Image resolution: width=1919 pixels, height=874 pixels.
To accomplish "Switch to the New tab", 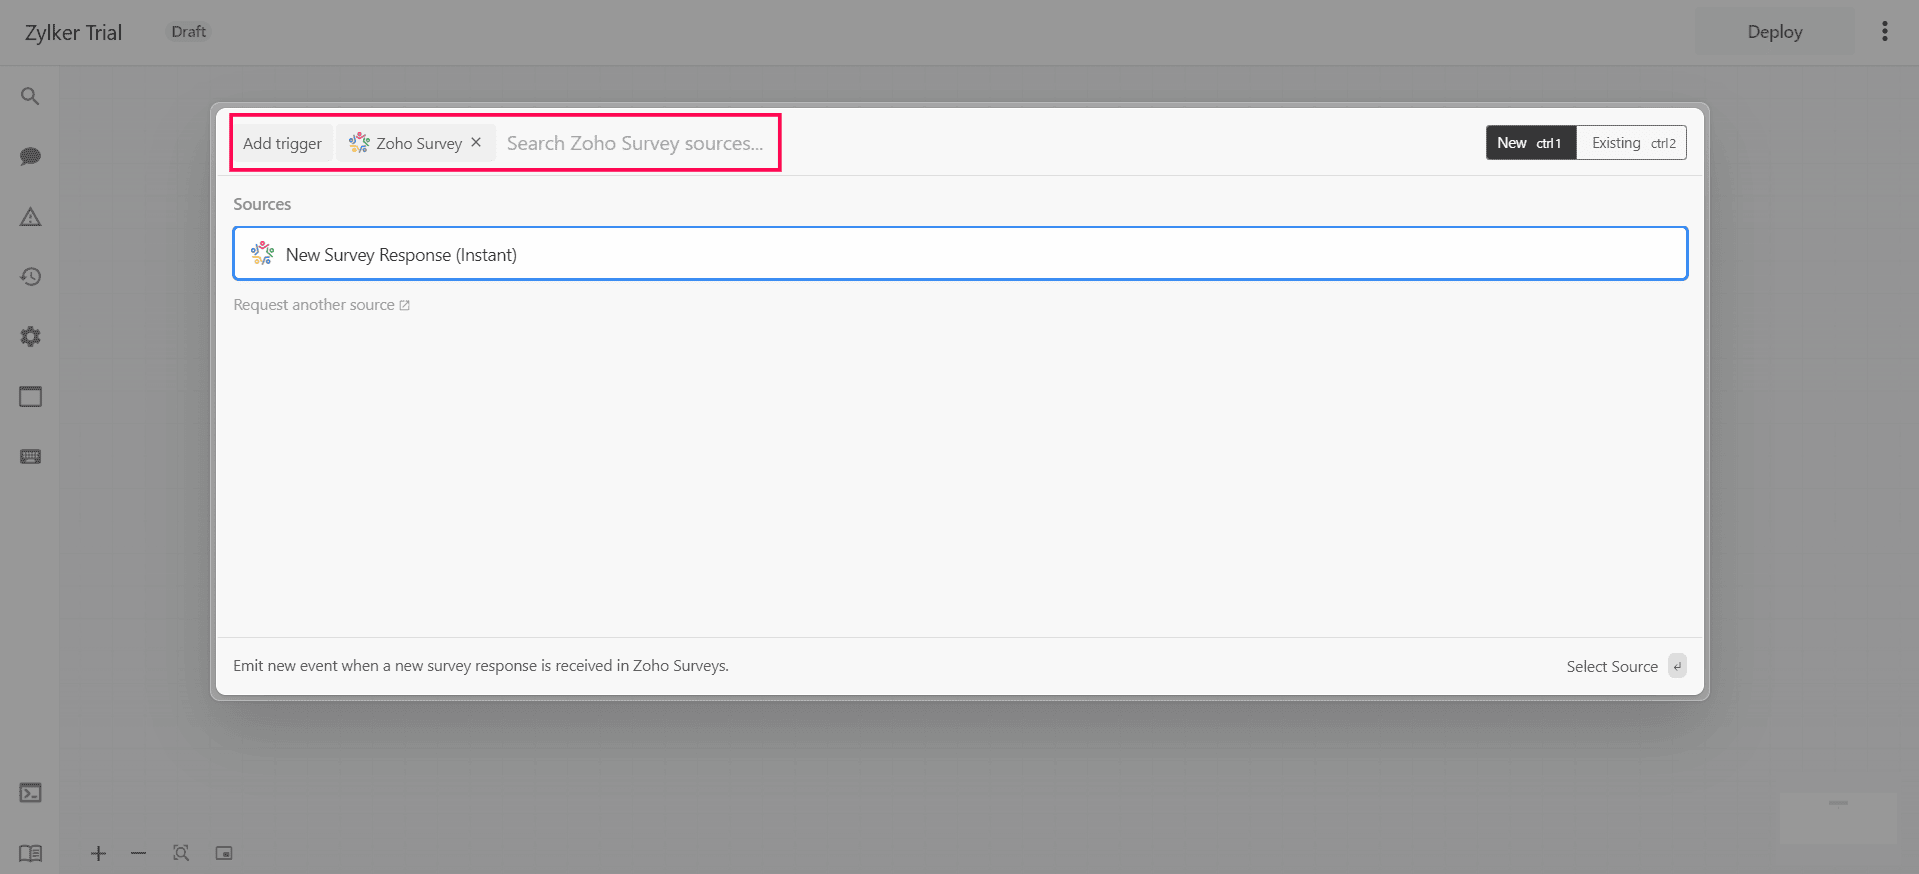I will [1531, 143].
